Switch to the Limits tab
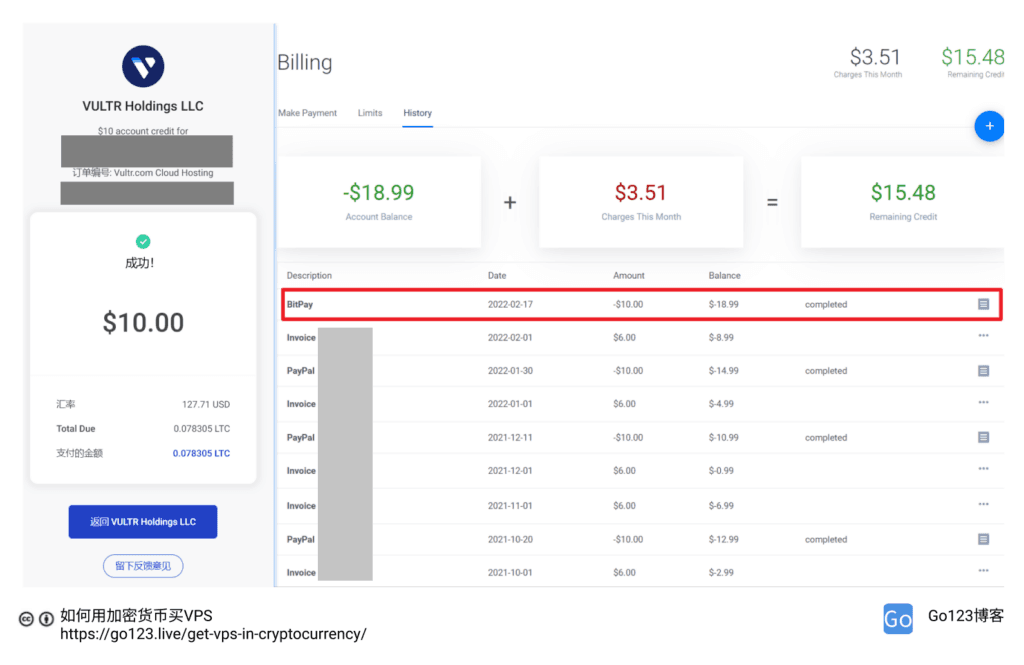 pos(370,113)
